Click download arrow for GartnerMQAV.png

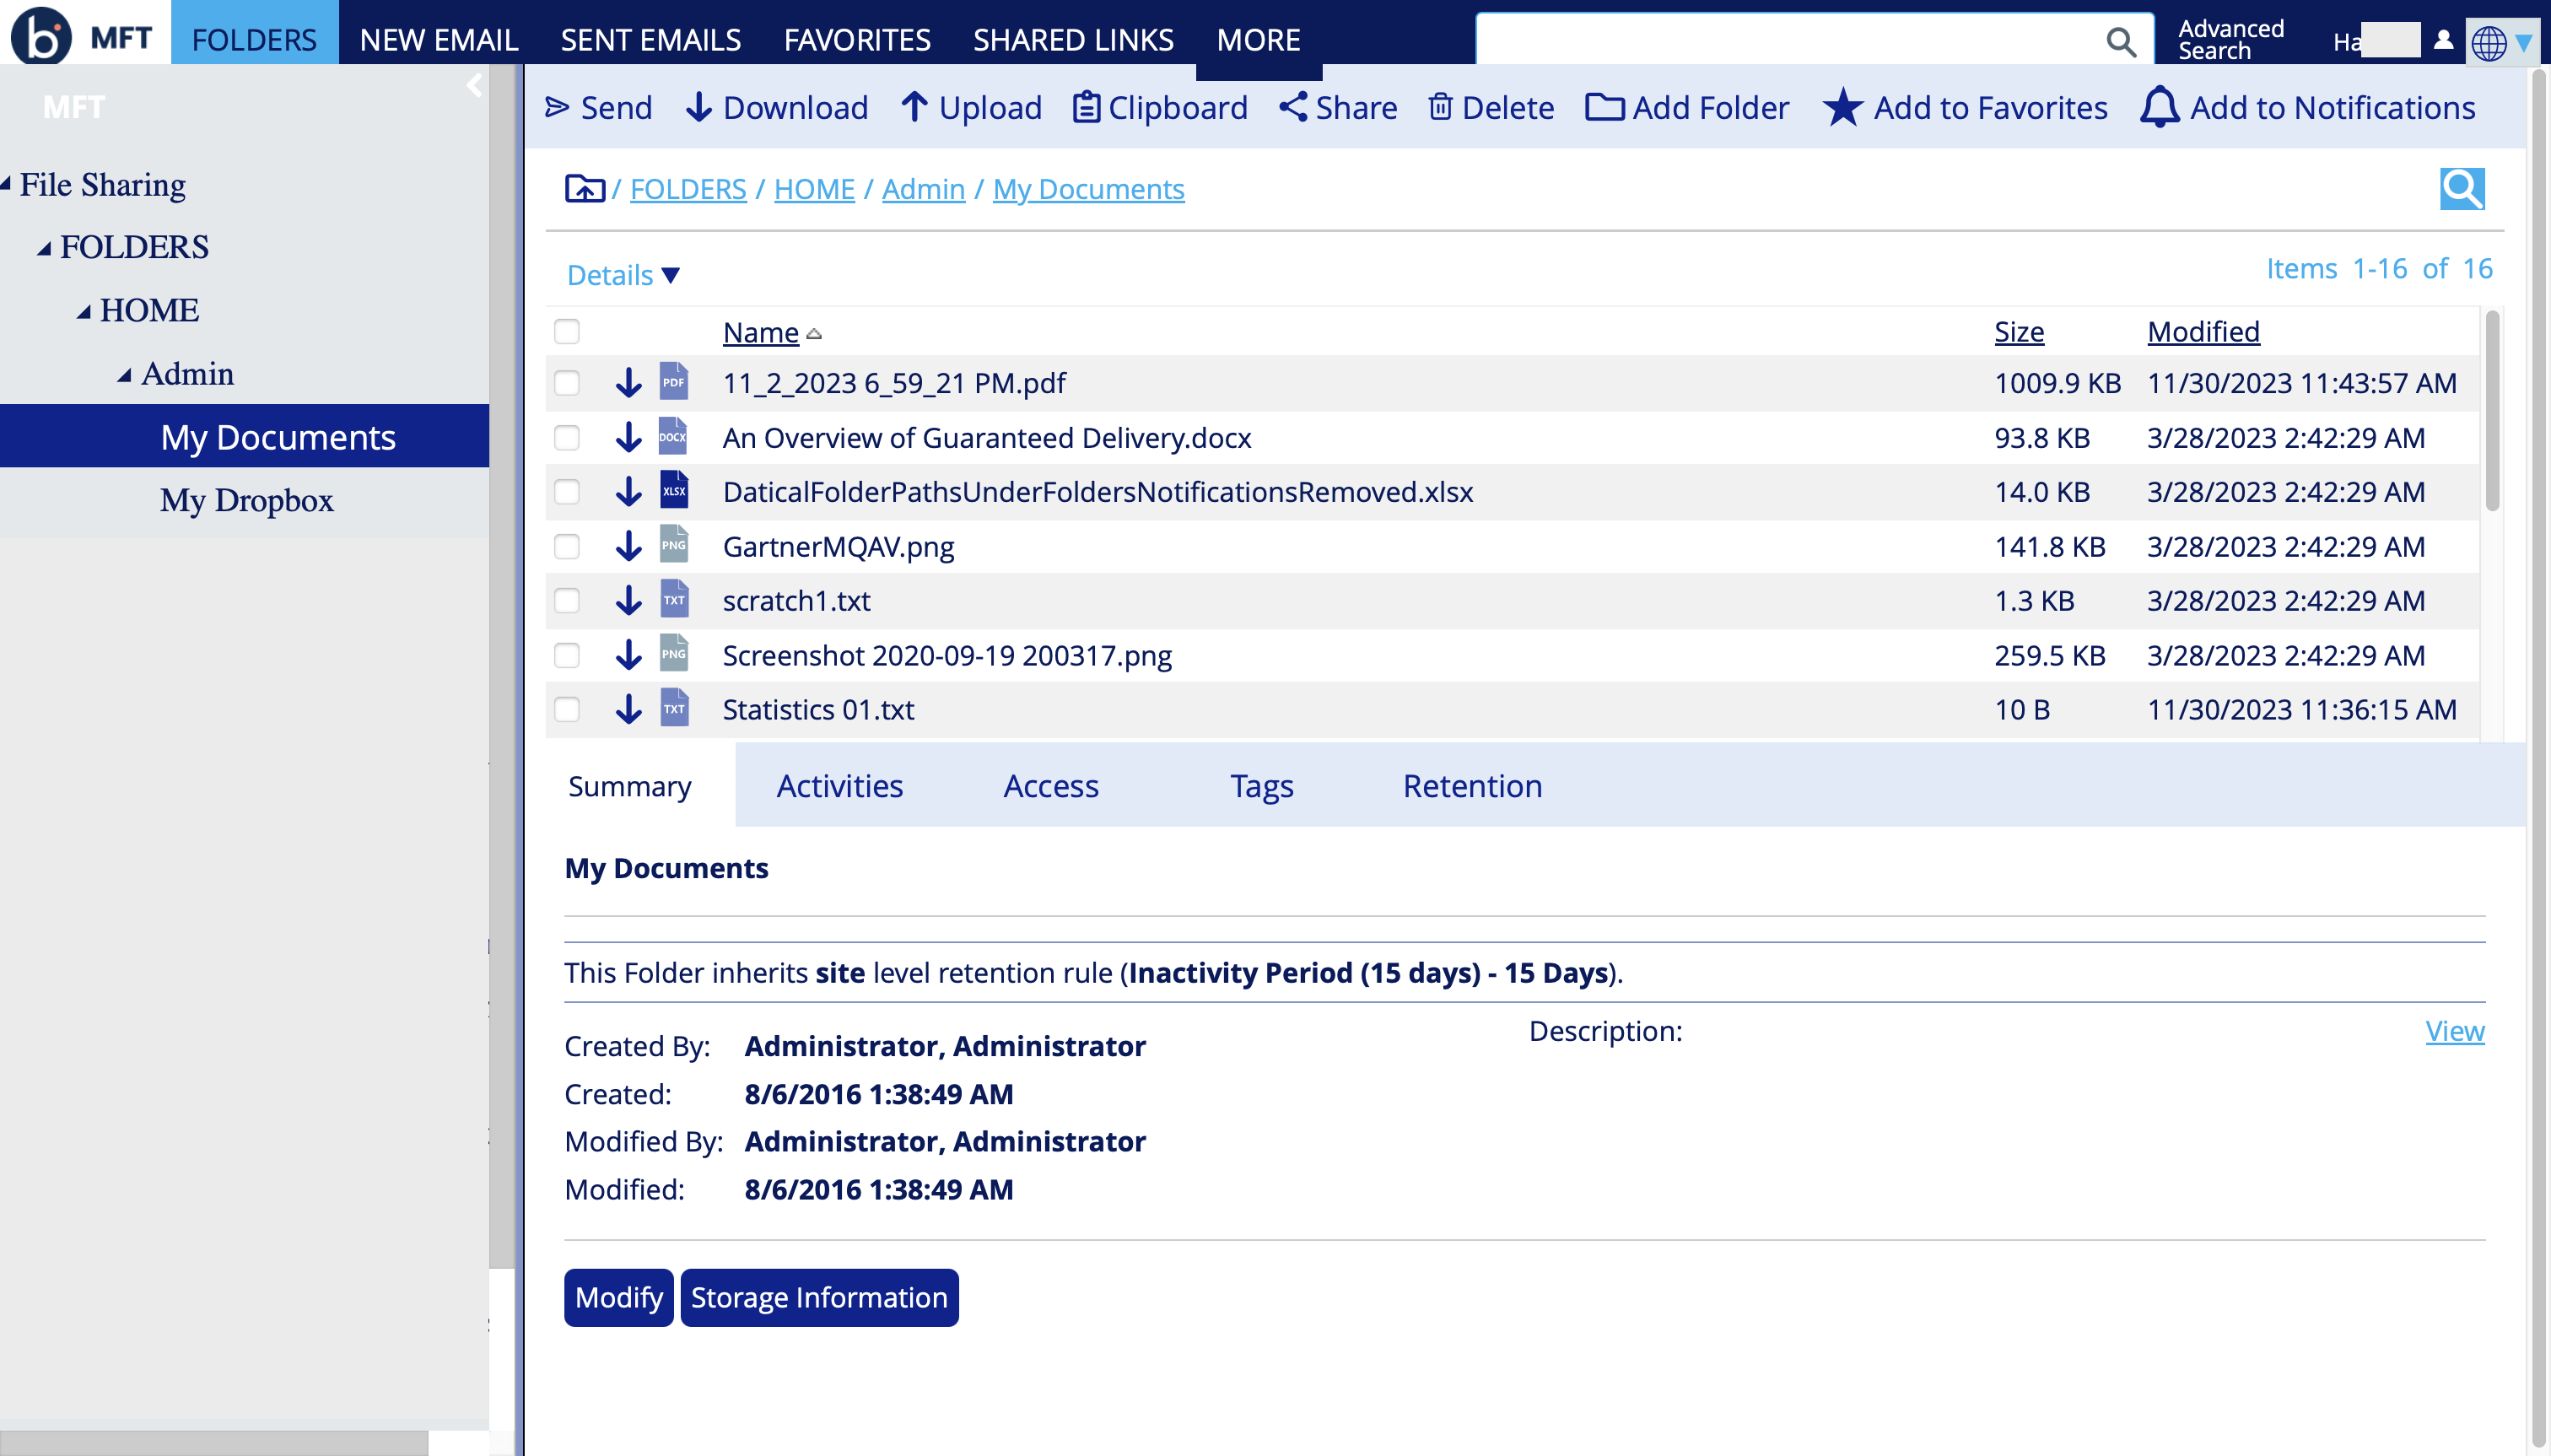click(x=628, y=546)
